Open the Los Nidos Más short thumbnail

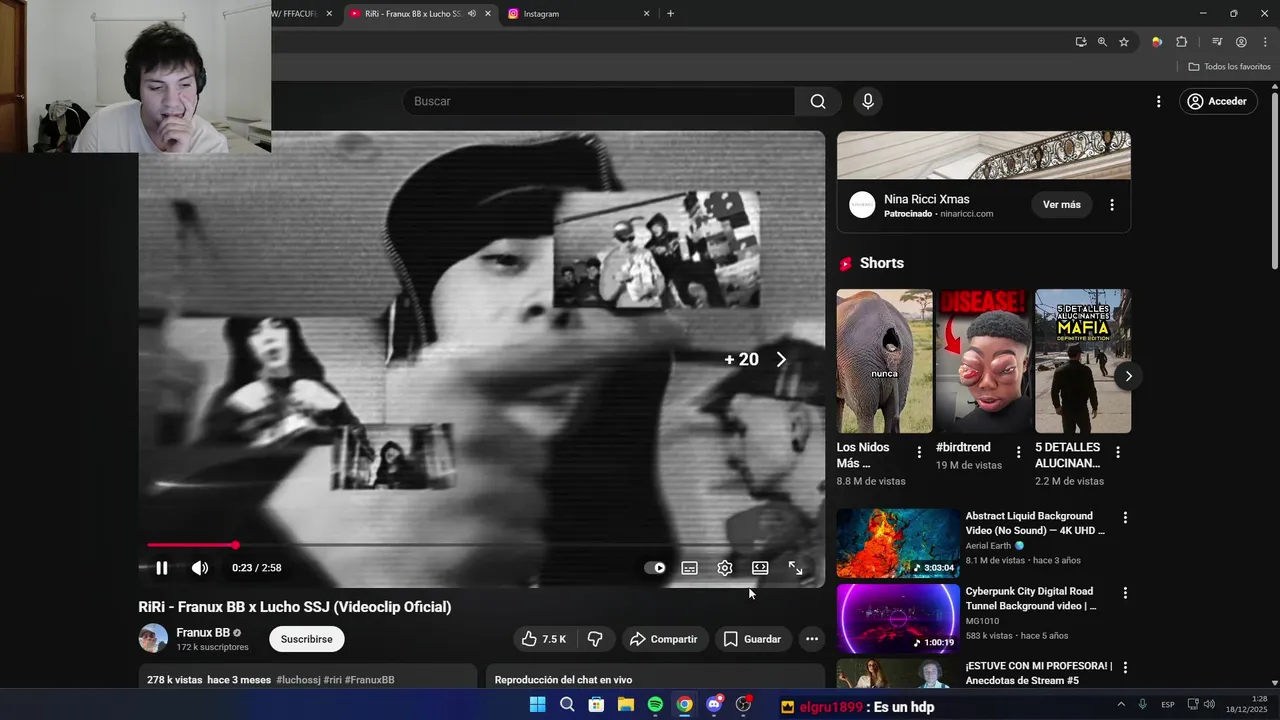tap(885, 361)
